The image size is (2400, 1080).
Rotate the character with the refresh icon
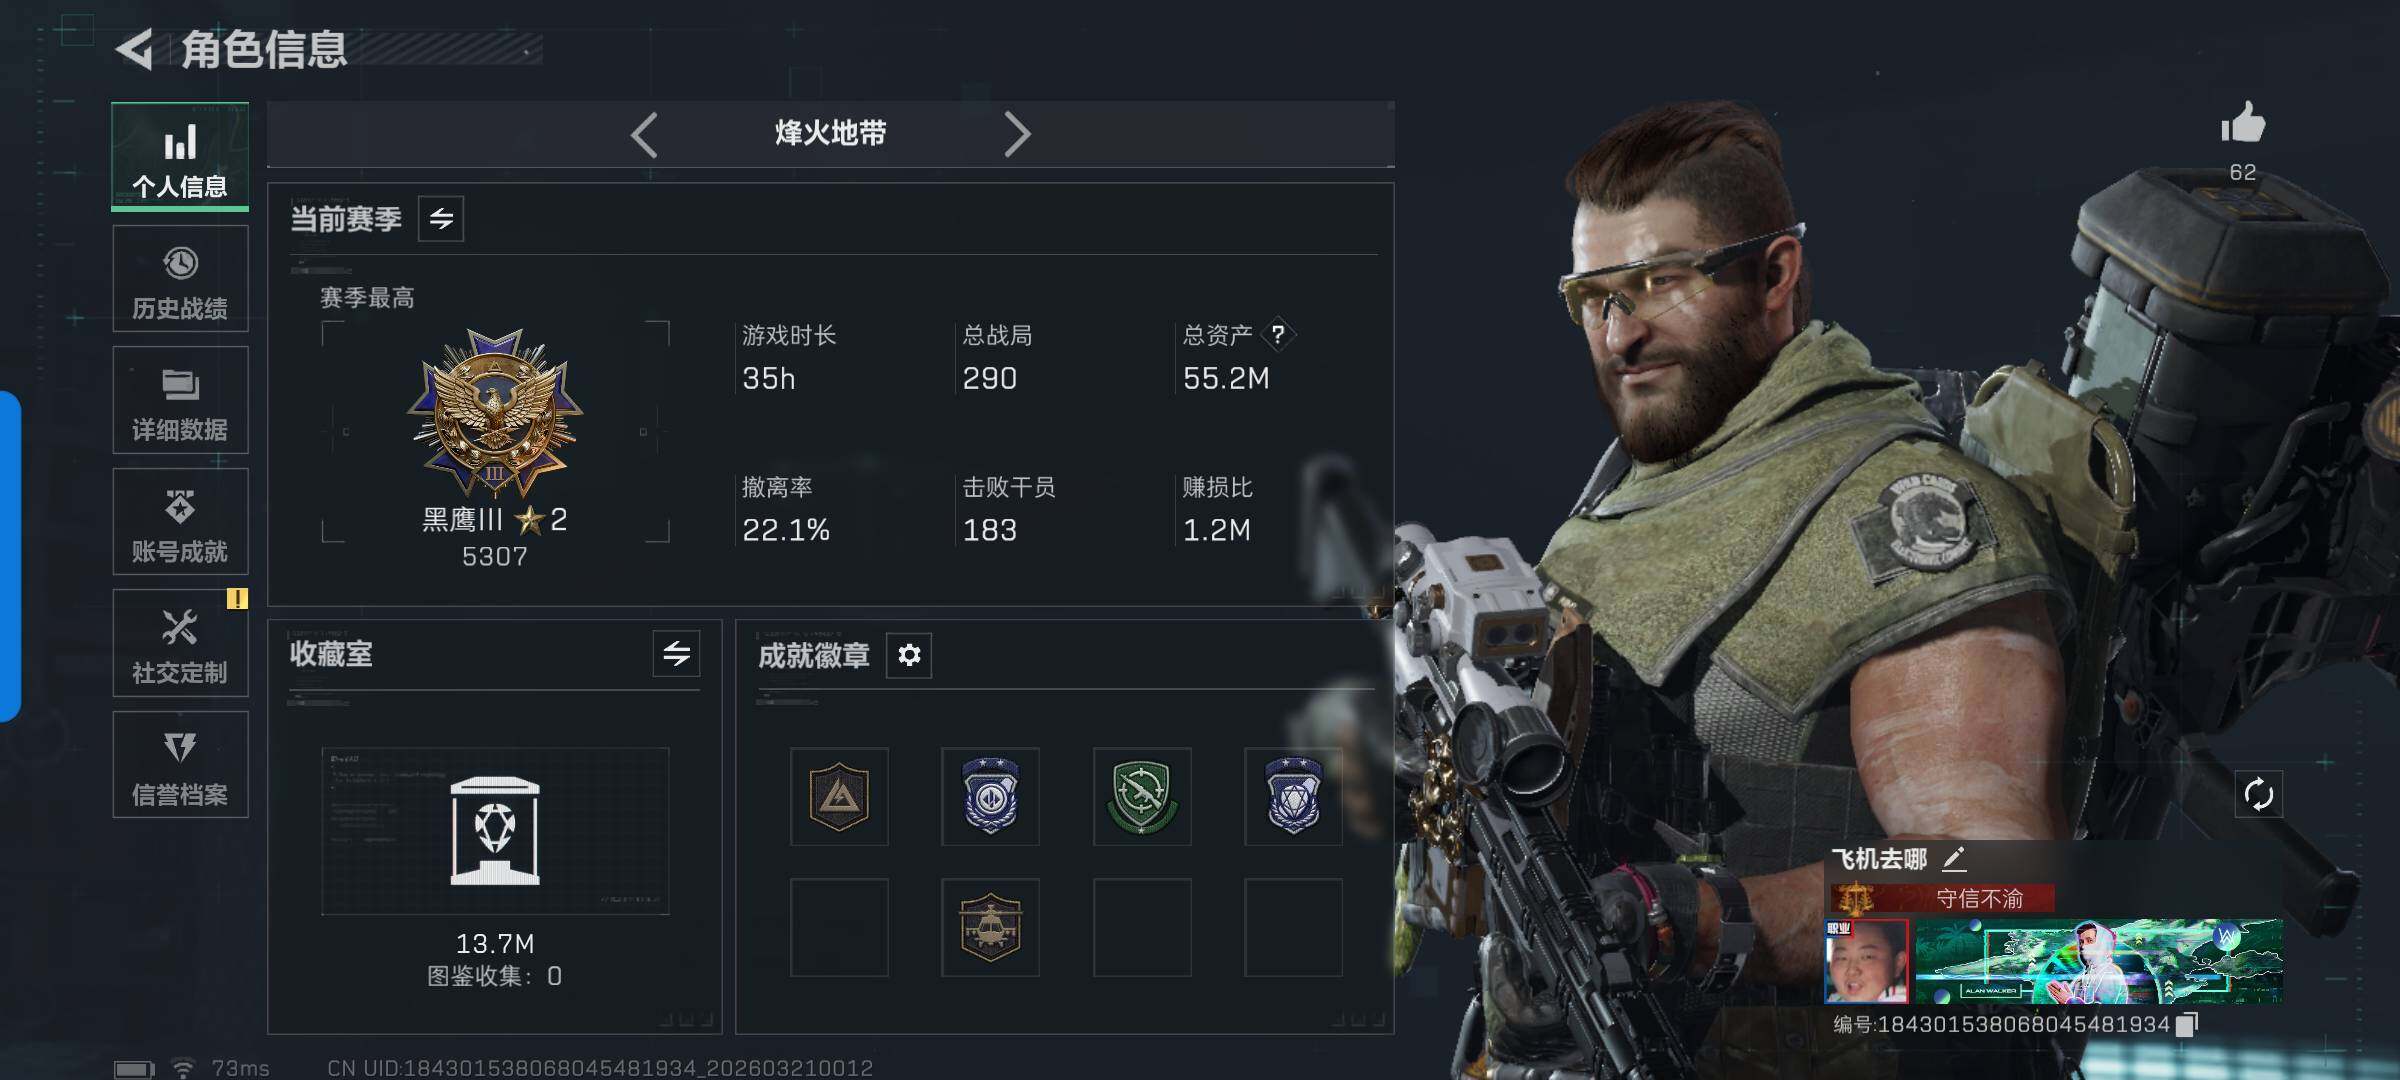2259,795
